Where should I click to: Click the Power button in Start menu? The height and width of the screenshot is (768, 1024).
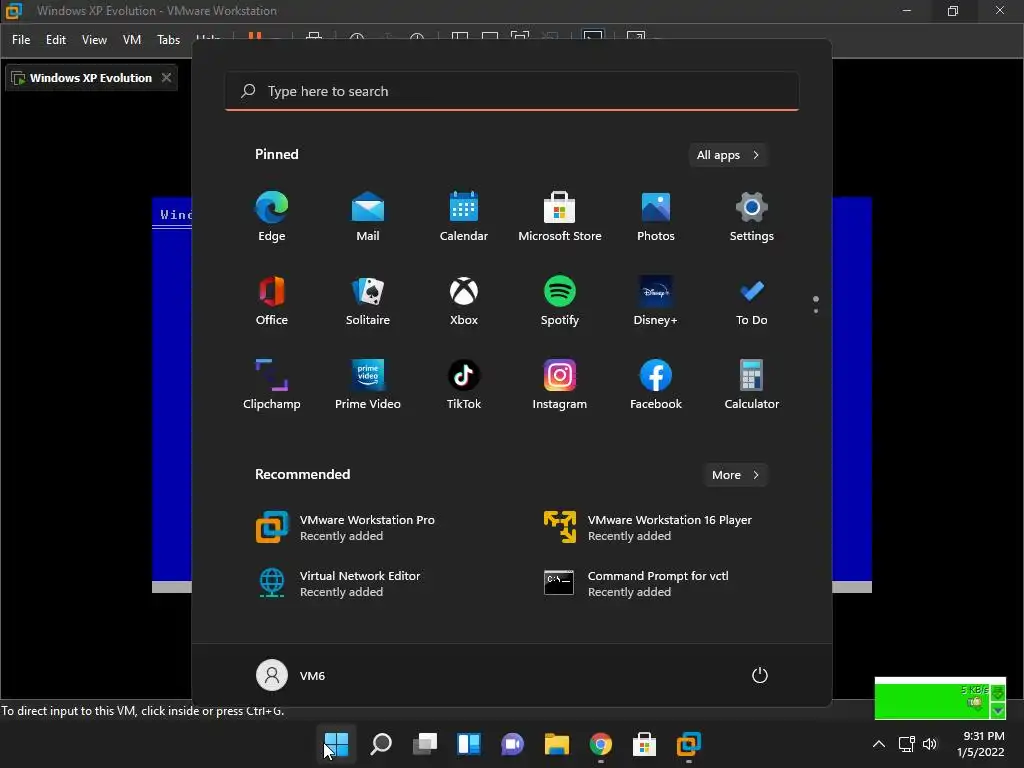coord(760,675)
